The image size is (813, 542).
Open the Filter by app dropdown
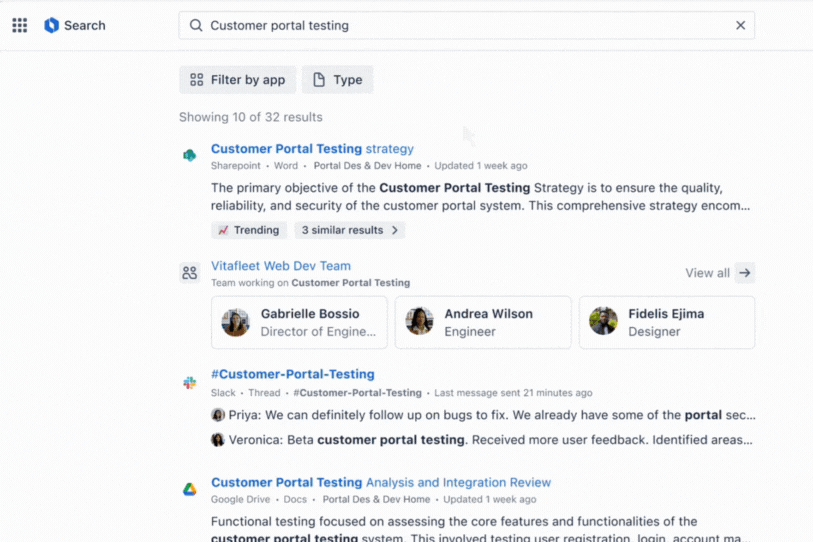coord(237,80)
